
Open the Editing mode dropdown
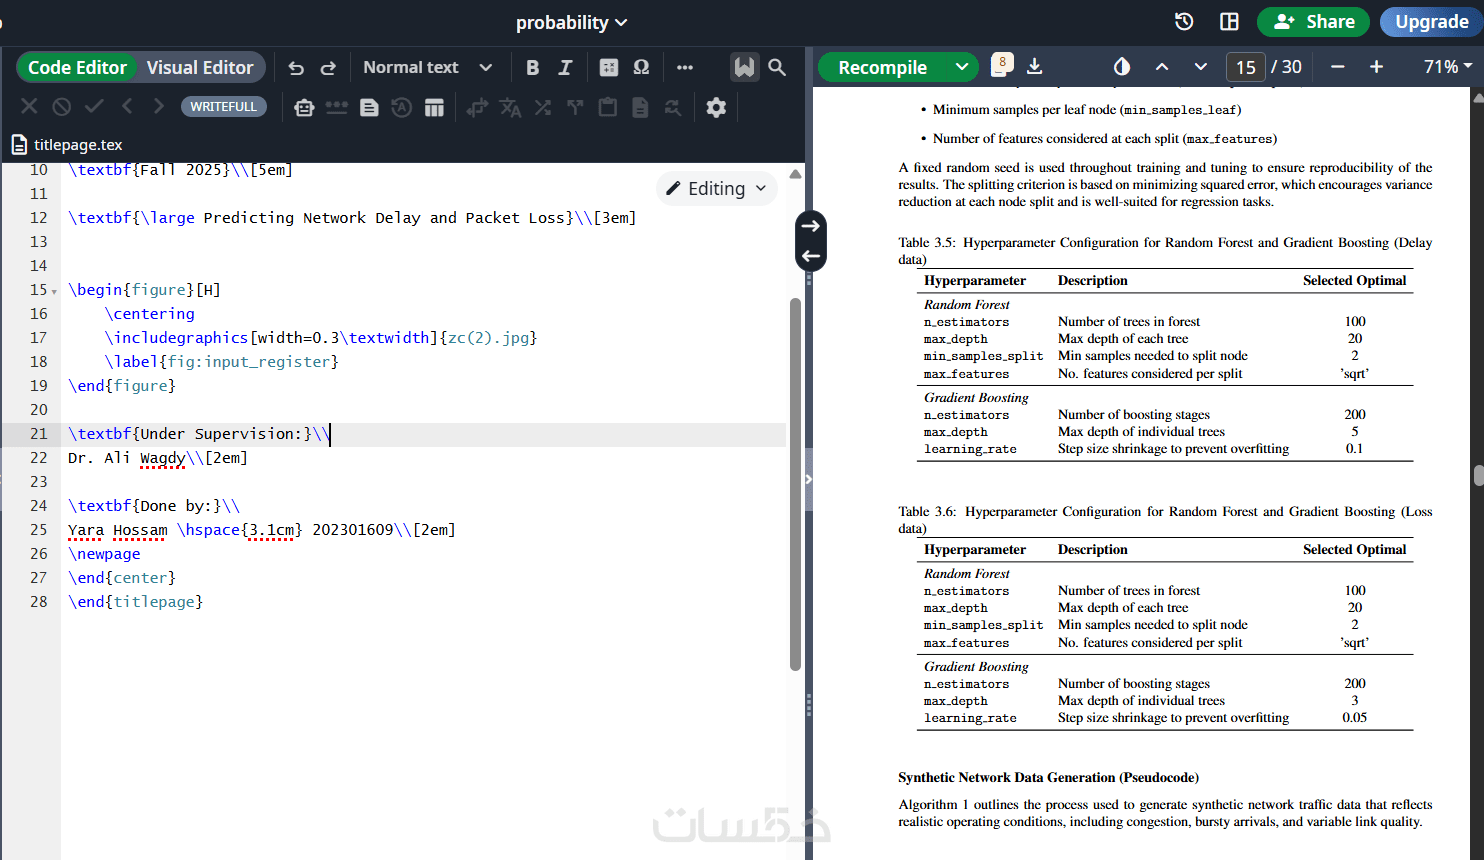(x=716, y=188)
